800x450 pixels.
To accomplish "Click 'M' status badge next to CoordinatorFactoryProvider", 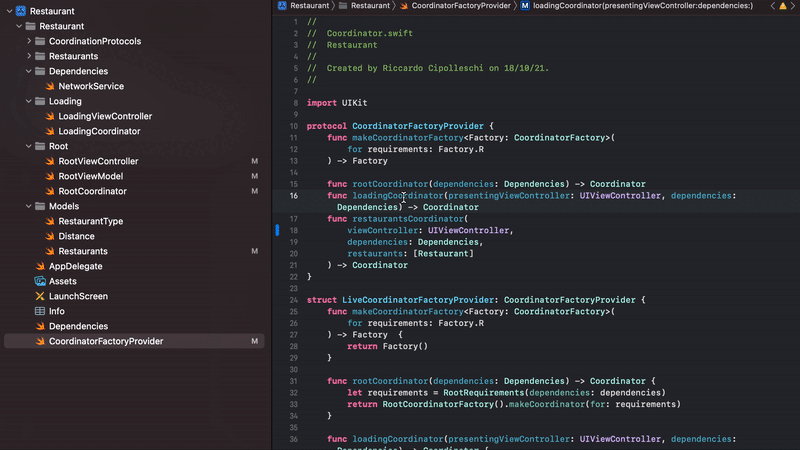I will pos(255,341).
